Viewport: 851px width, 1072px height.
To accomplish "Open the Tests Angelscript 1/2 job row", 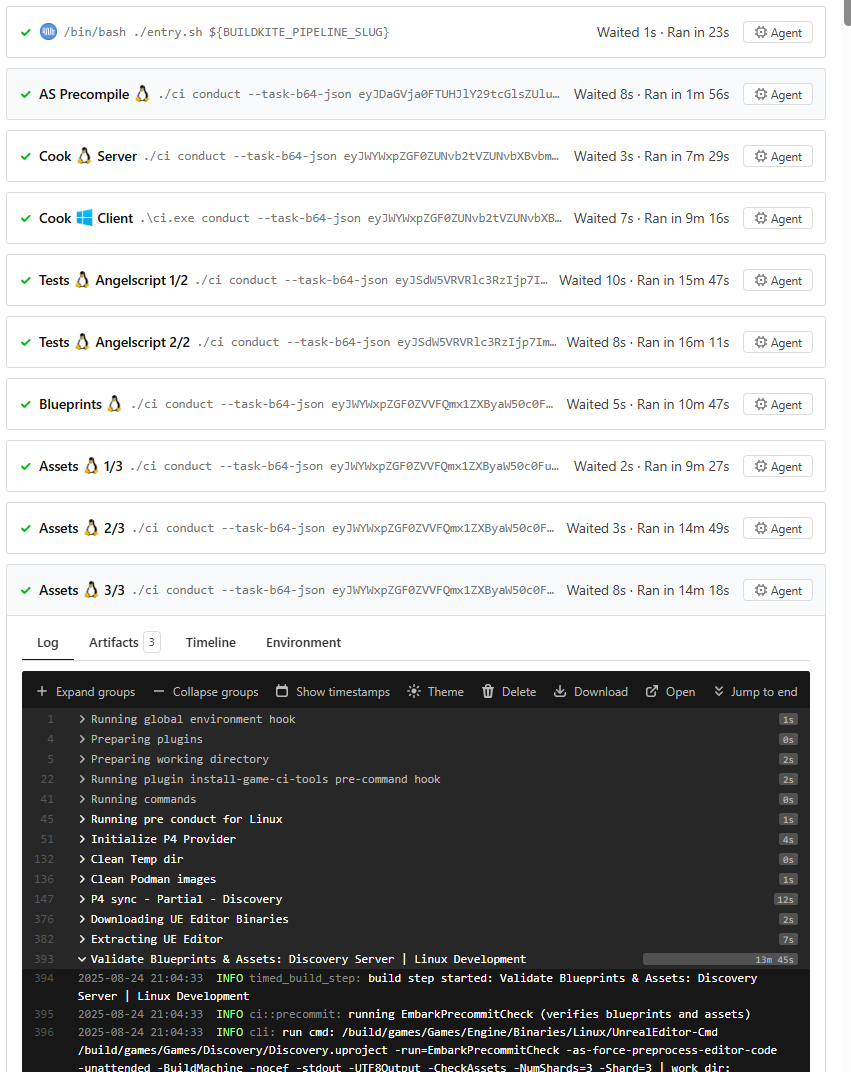I will [x=416, y=280].
